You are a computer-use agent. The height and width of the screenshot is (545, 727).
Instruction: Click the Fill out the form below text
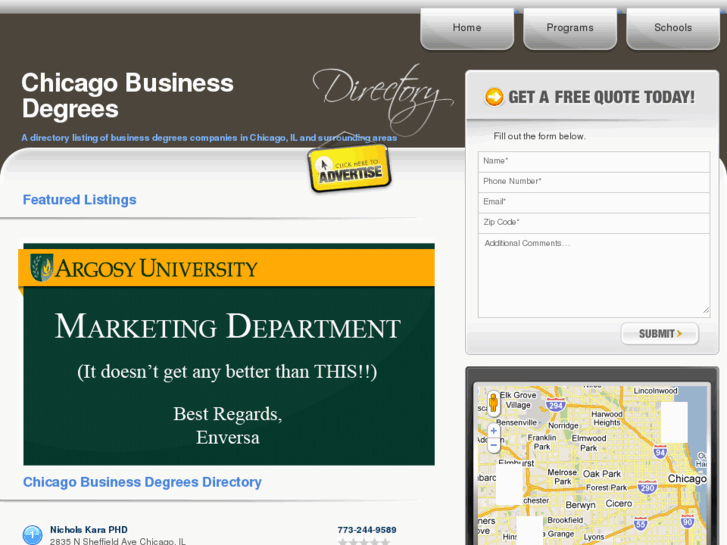coord(540,136)
